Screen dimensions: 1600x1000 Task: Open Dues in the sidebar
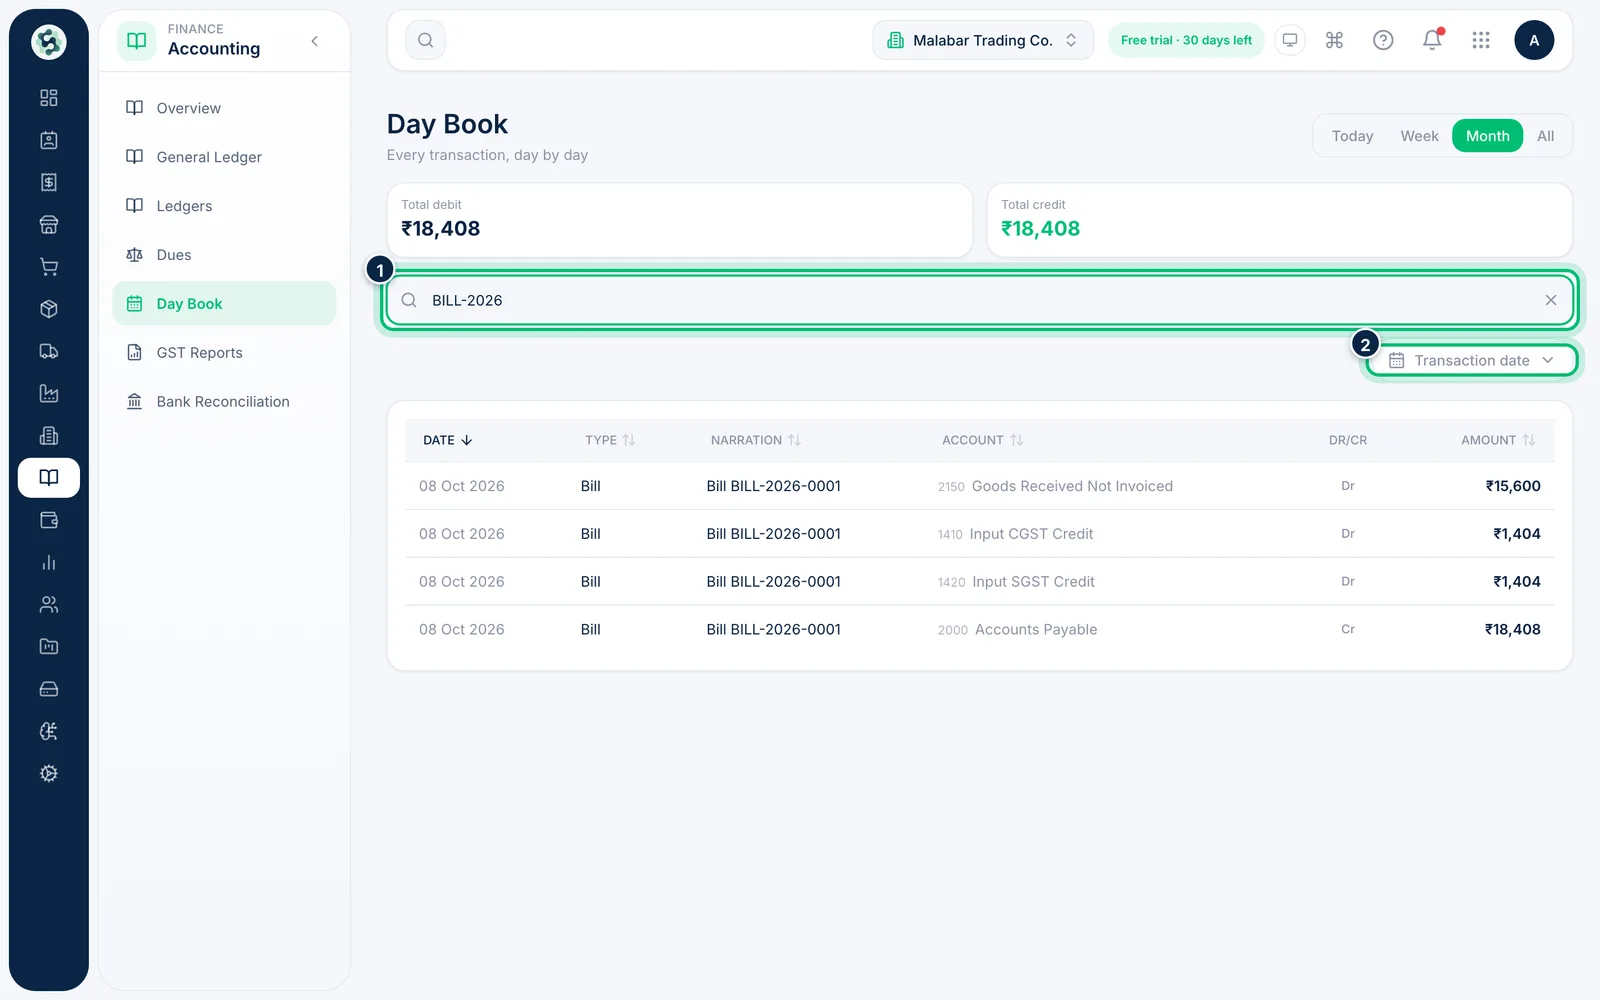coord(224,255)
